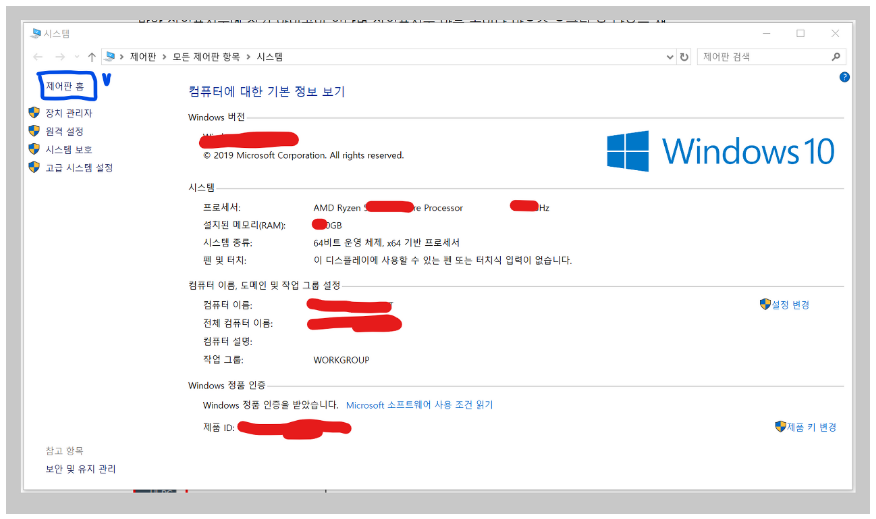The image size is (876, 519).
Task: Click the search magnifier icon
Action: point(836,56)
